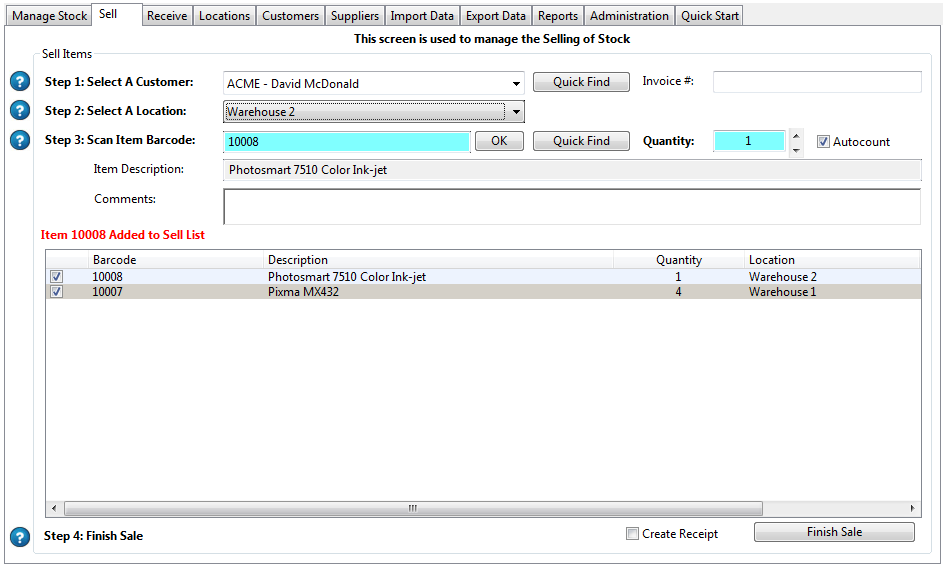Uncheck the row for barcode 10008
The width and height of the screenshot is (944, 567).
point(57,277)
